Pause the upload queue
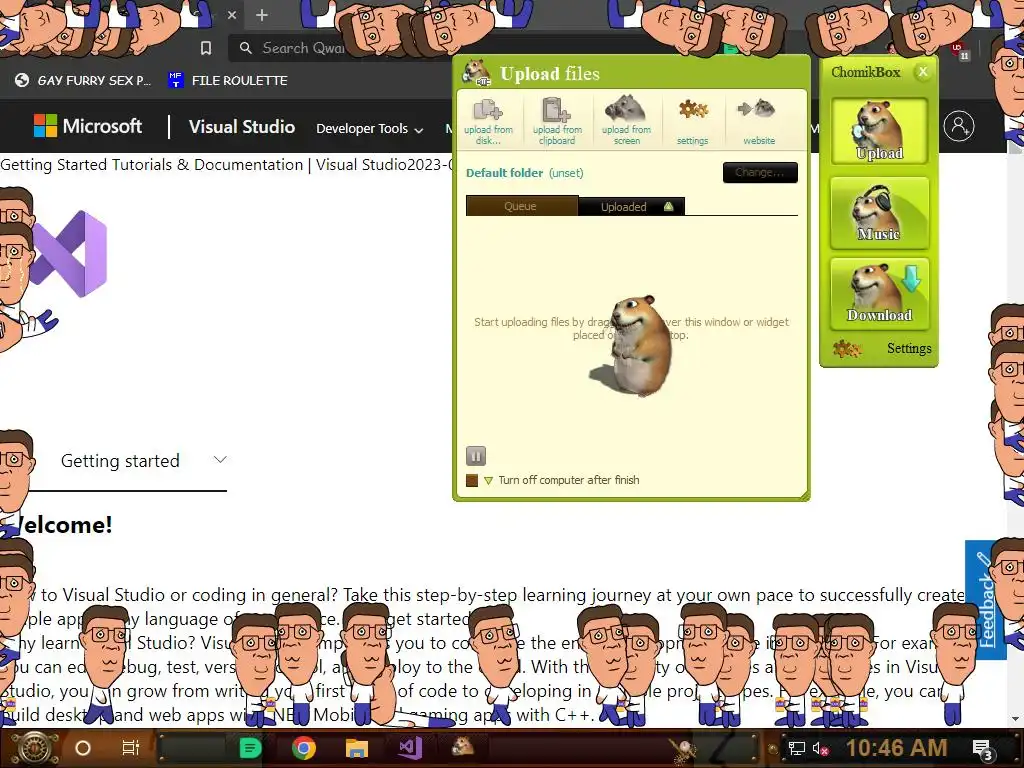Image resolution: width=1024 pixels, height=768 pixels. pyautogui.click(x=476, y=456)
